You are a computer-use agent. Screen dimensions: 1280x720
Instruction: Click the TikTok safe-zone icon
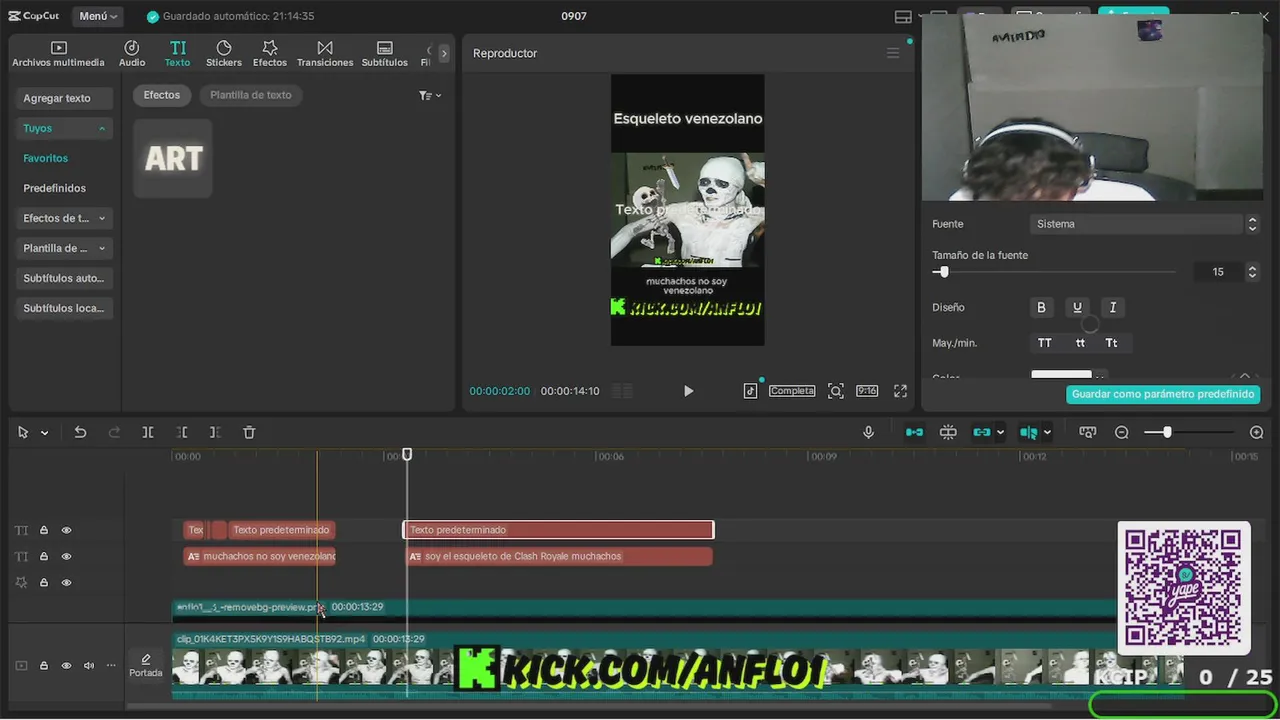[750, 391]
